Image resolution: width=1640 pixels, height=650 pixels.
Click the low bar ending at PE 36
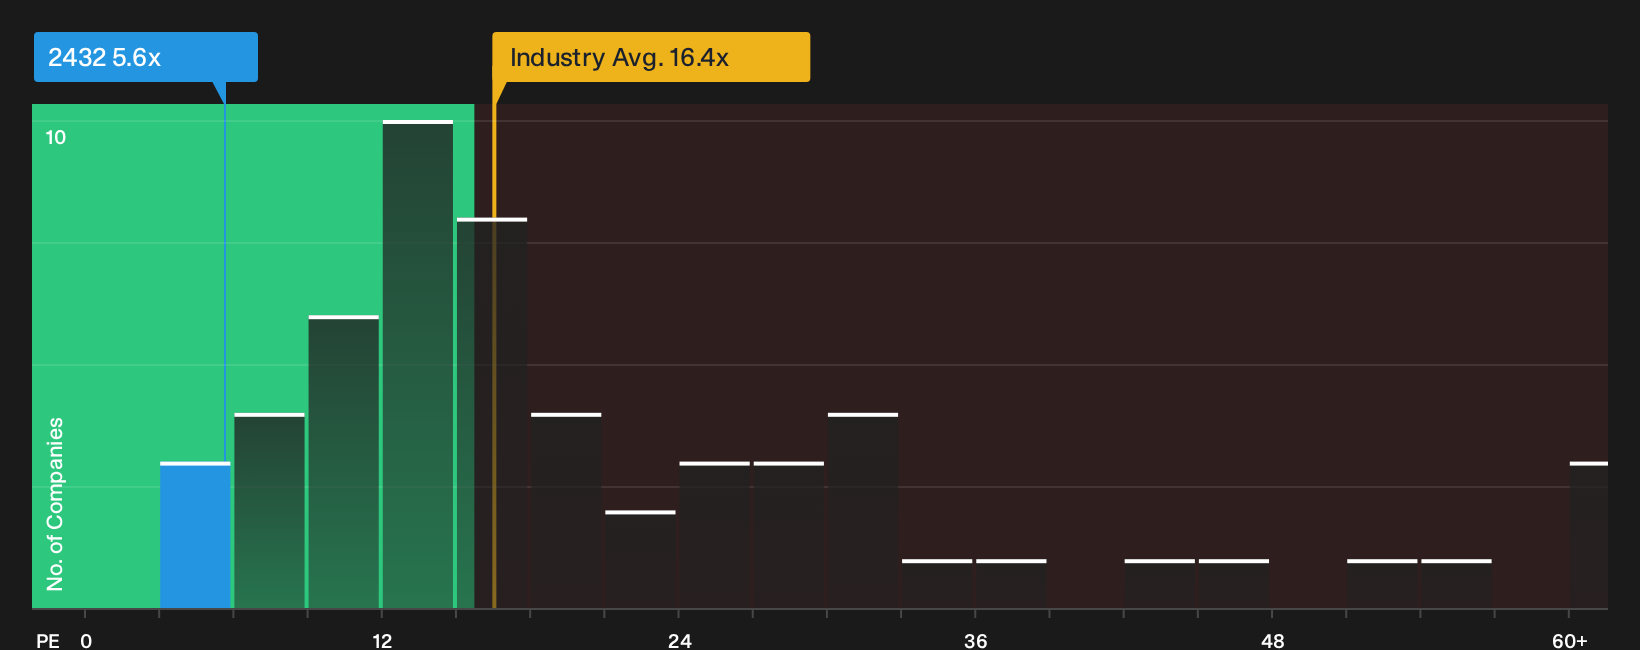pos(937,584)
